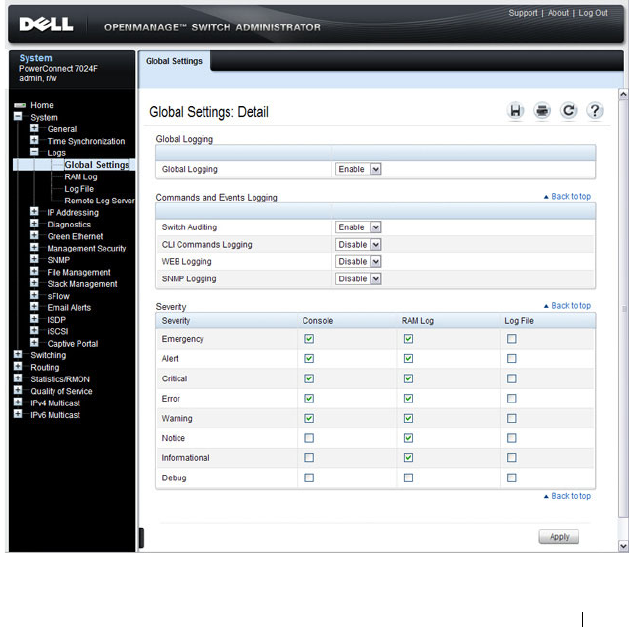Click the Print icon
The image size is (641, 627).
(x=542, y=111)
